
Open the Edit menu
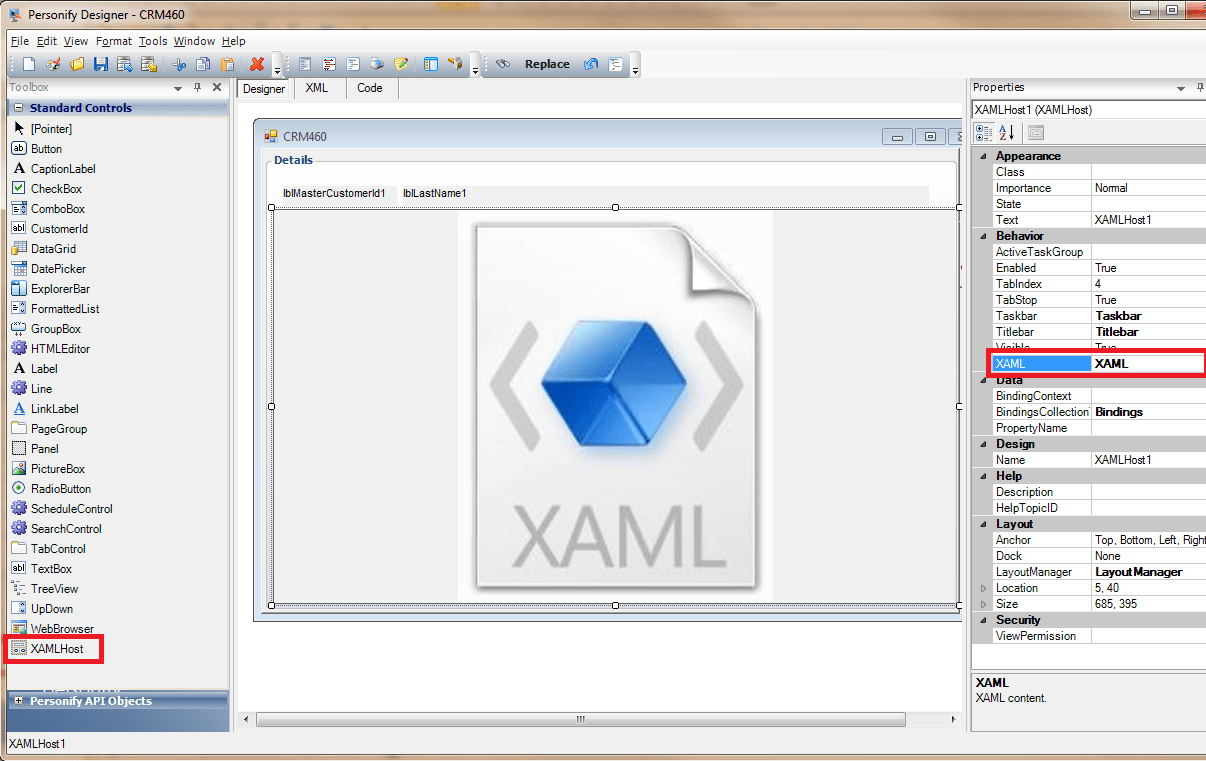point(47,41)
